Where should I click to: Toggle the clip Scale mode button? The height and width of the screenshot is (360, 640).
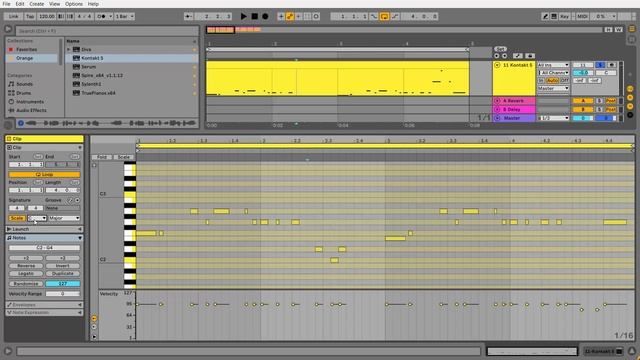tap(17, 218)
